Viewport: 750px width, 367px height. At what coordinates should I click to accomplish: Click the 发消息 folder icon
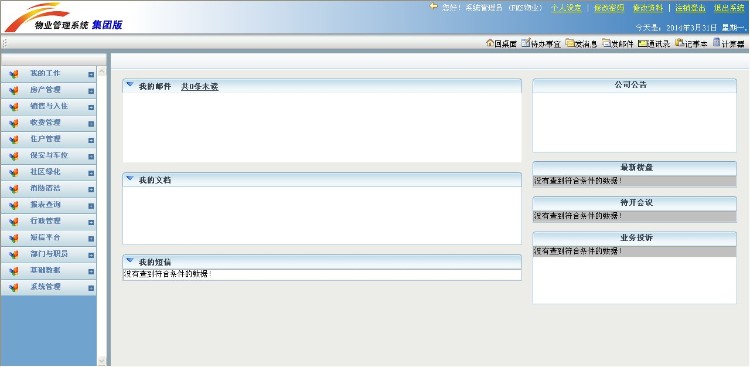pos(570,44)
